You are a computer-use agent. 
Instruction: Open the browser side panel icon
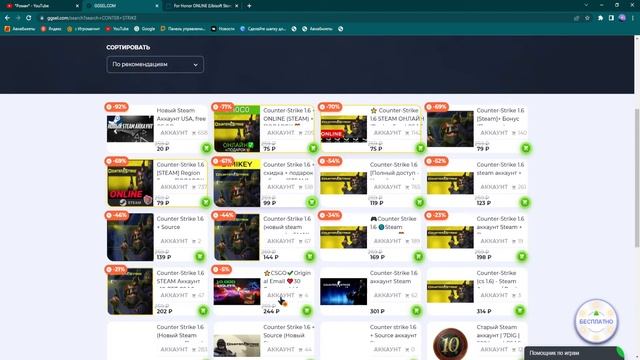(x=611, y=18)
